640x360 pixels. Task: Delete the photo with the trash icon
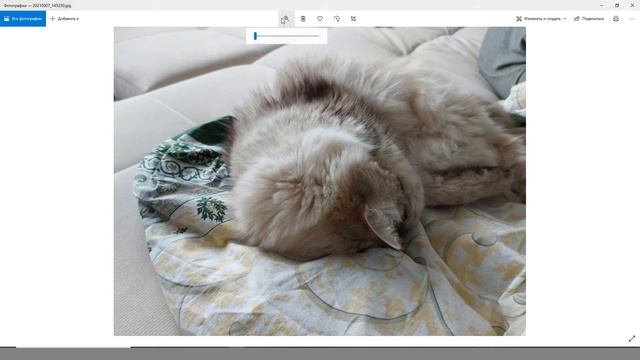(303, 19)
